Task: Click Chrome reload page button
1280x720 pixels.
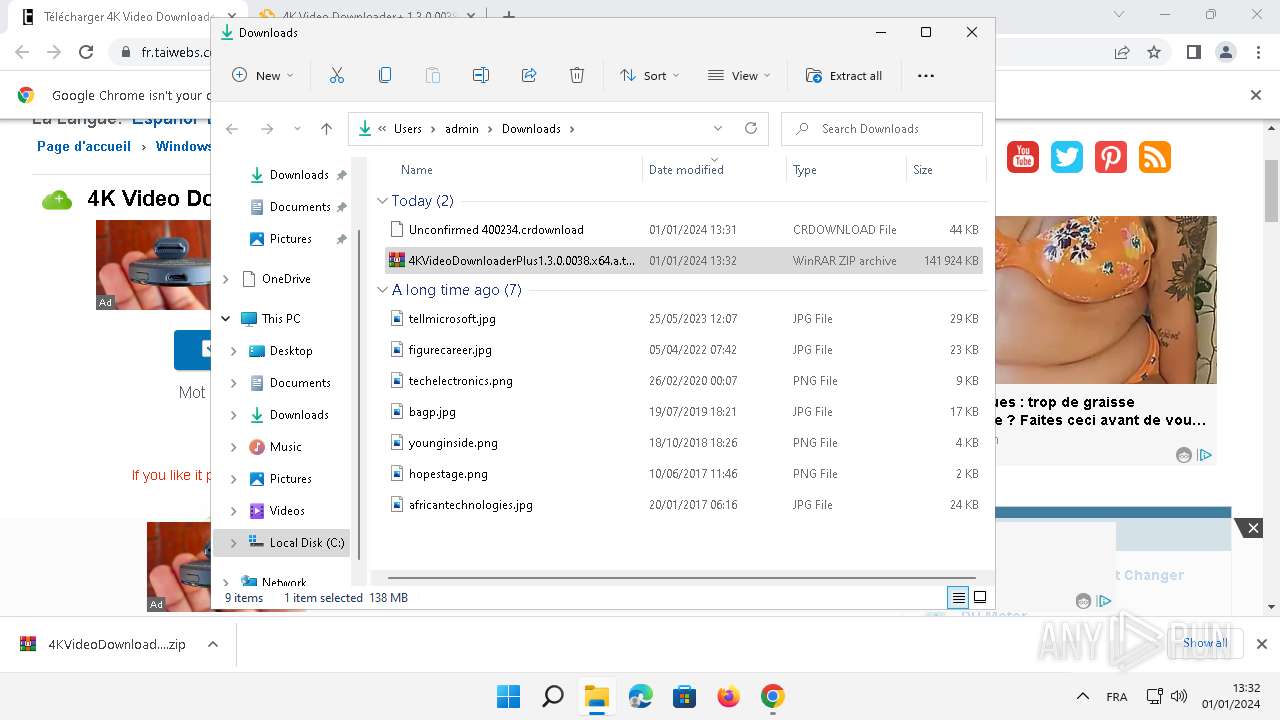Action: tap(86, 52)
